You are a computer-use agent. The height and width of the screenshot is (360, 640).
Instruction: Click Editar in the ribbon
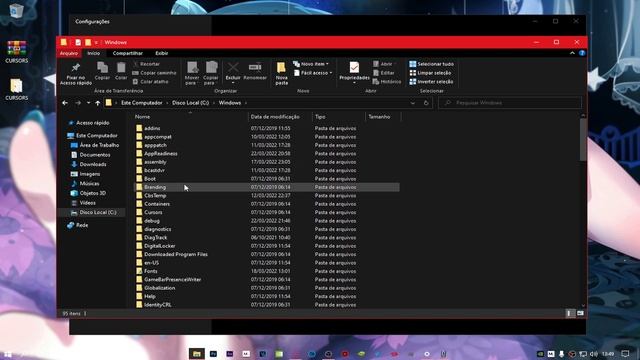click(x=384, y=73)
